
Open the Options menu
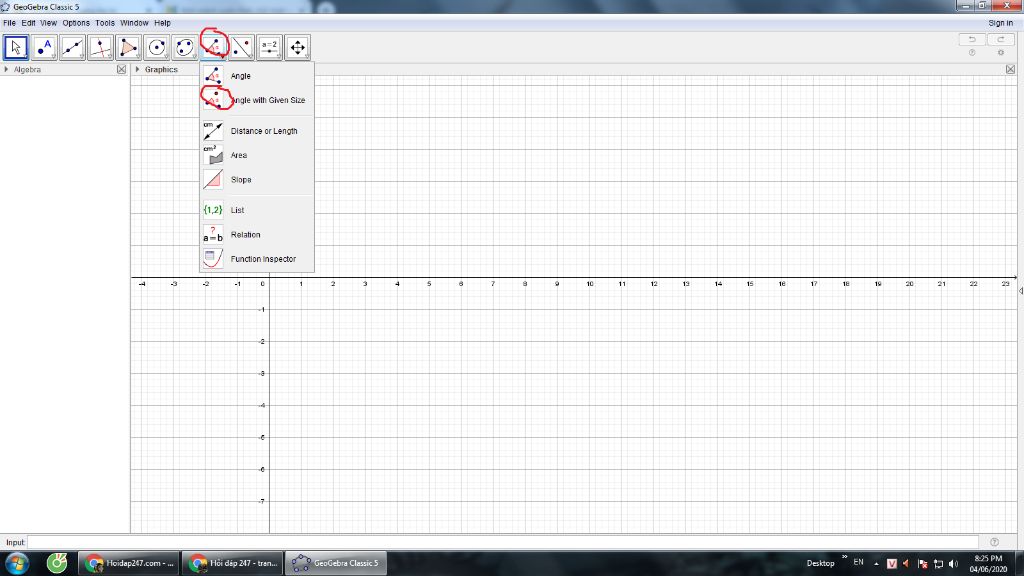pos(76,23)
